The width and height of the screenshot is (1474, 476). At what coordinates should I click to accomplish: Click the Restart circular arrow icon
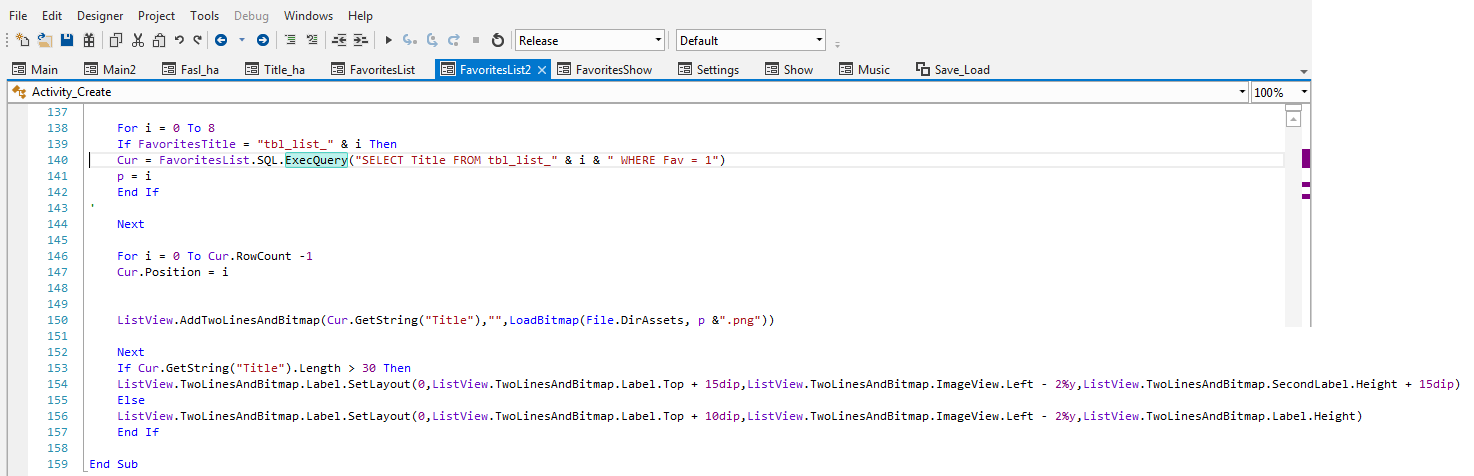tap(498, 41)
